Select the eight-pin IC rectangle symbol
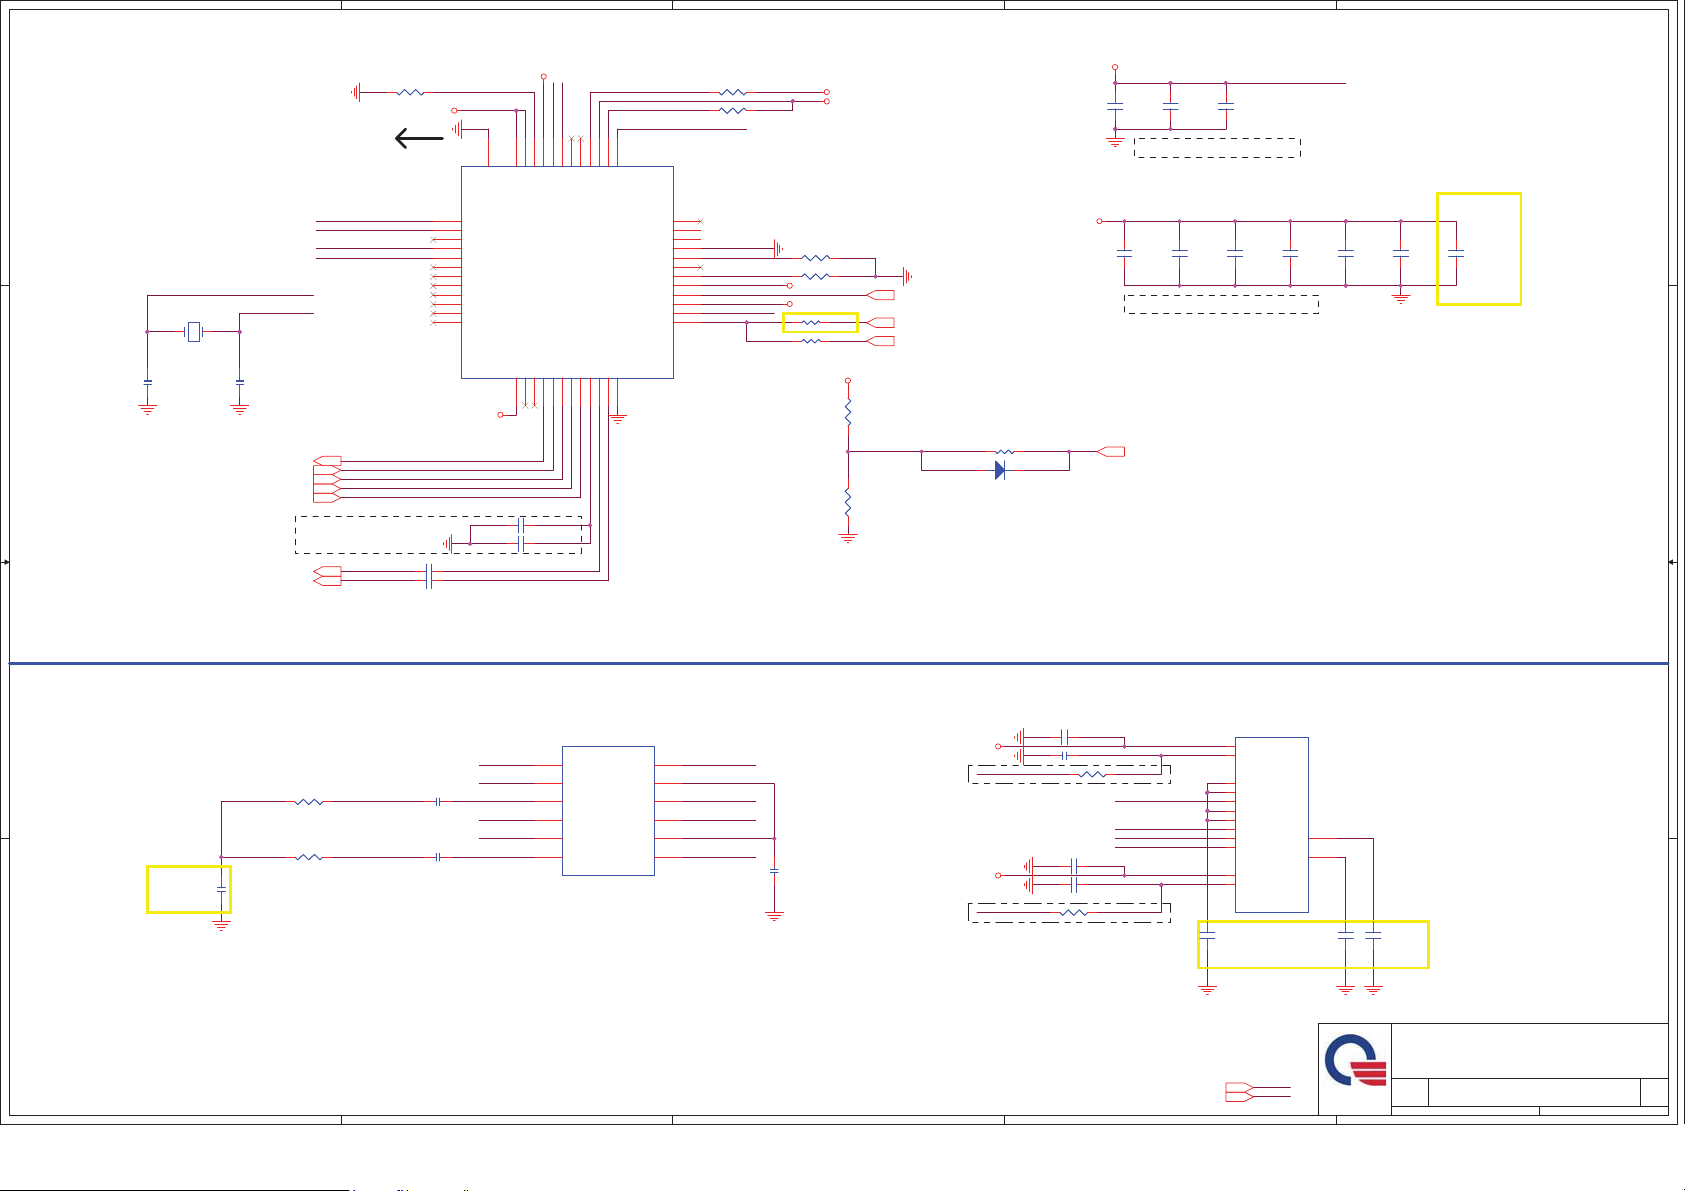 [x=608, y=811]
